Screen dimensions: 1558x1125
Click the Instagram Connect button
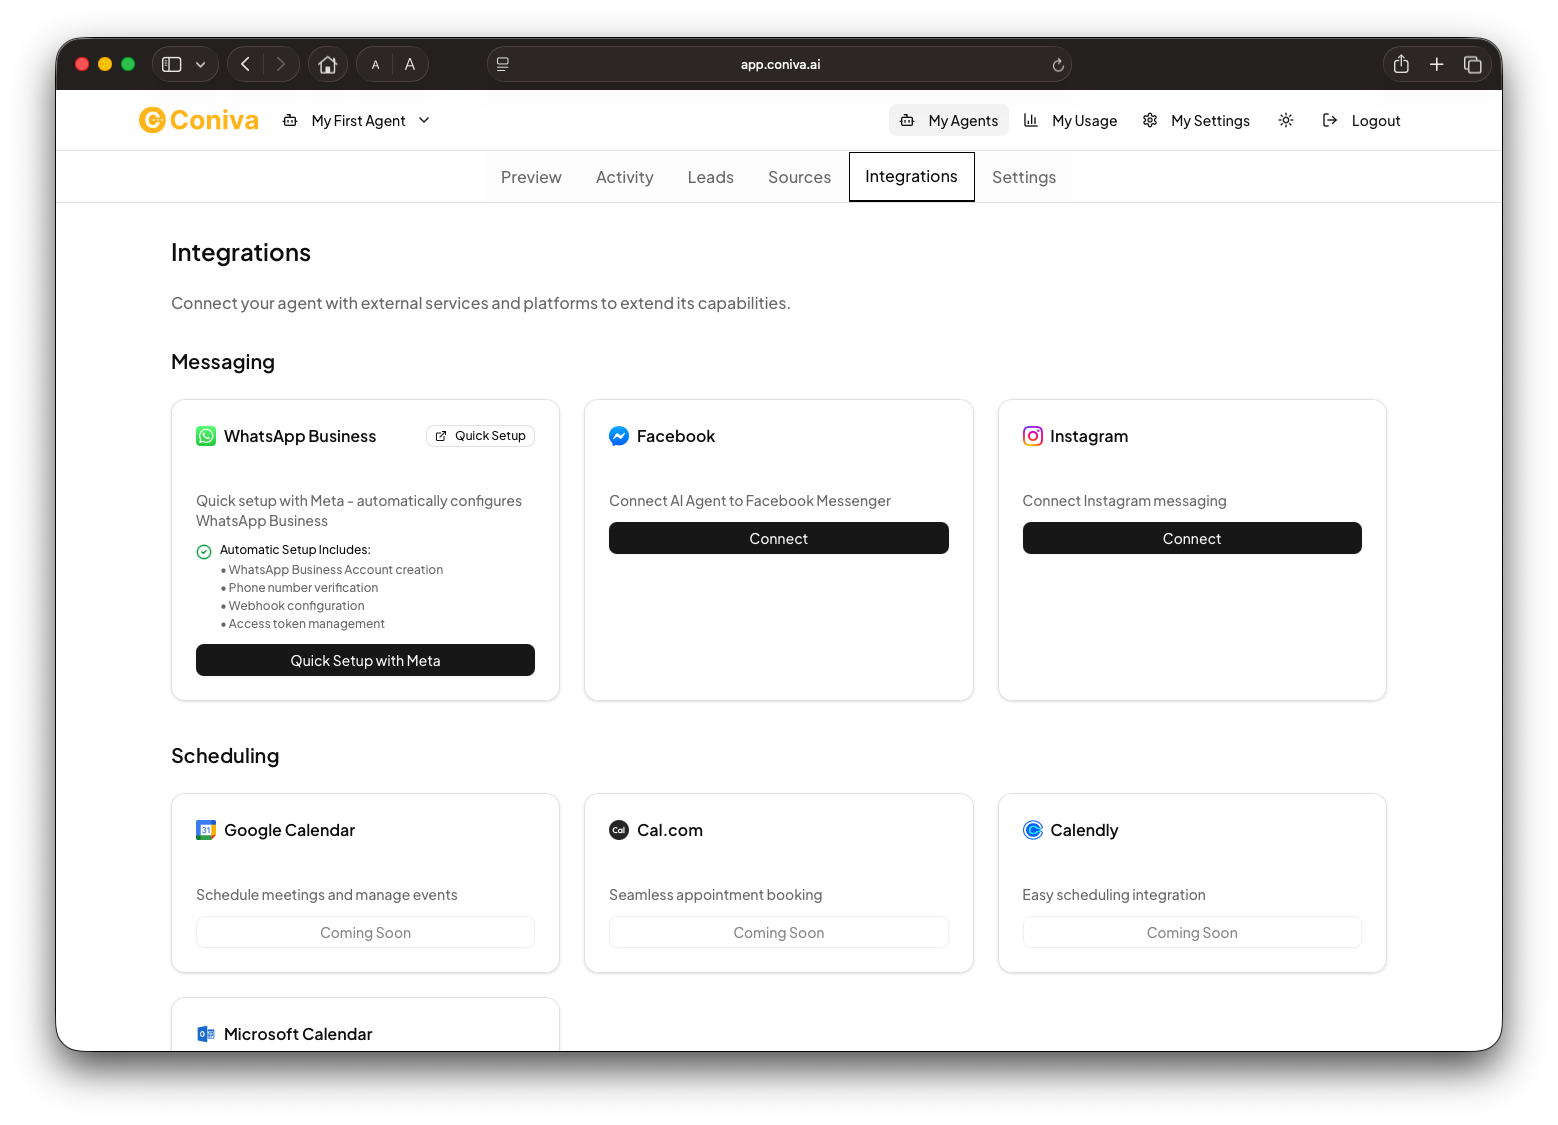pyautogui.click(x=1191, y=538)
